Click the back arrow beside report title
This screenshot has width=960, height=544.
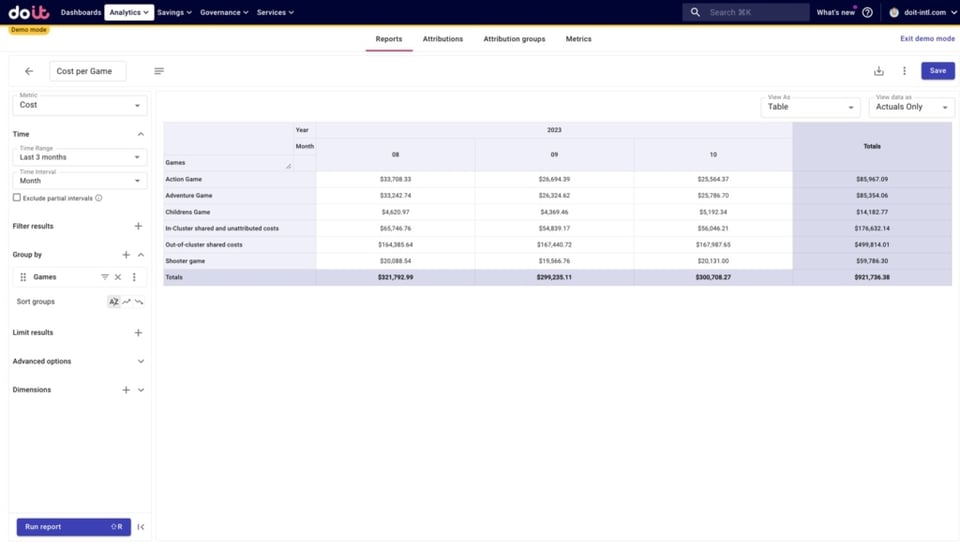click(x=29, y=71)
